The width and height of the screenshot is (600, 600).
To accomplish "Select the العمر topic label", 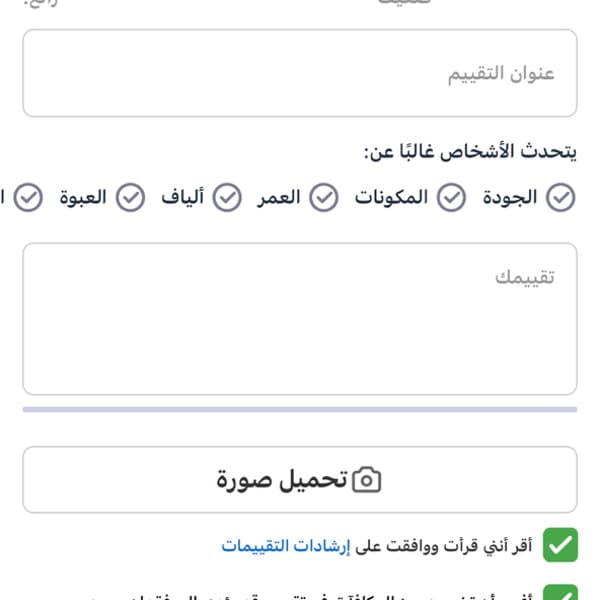I will (x=279, y=197).
